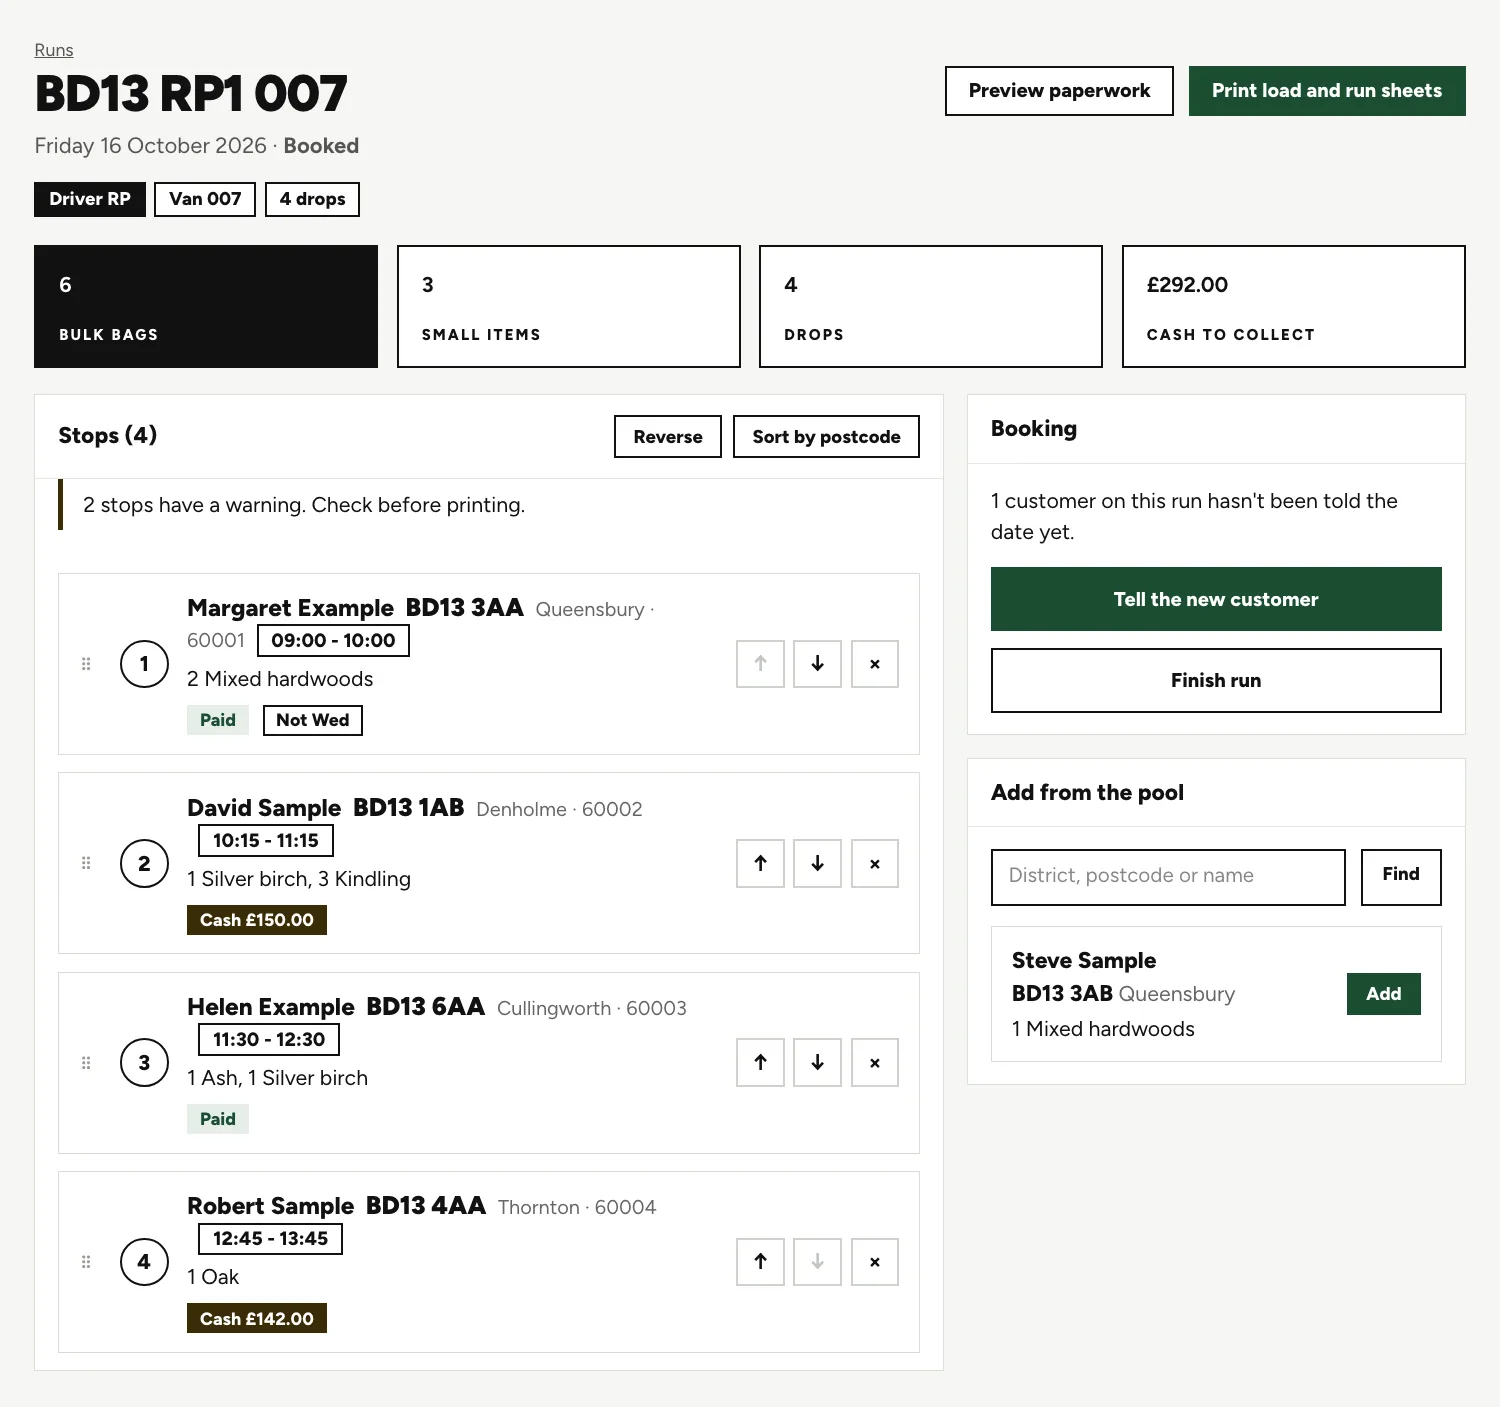Reverse the stop order
The height and width of the screenshot is (1407, 1500).
668,437
